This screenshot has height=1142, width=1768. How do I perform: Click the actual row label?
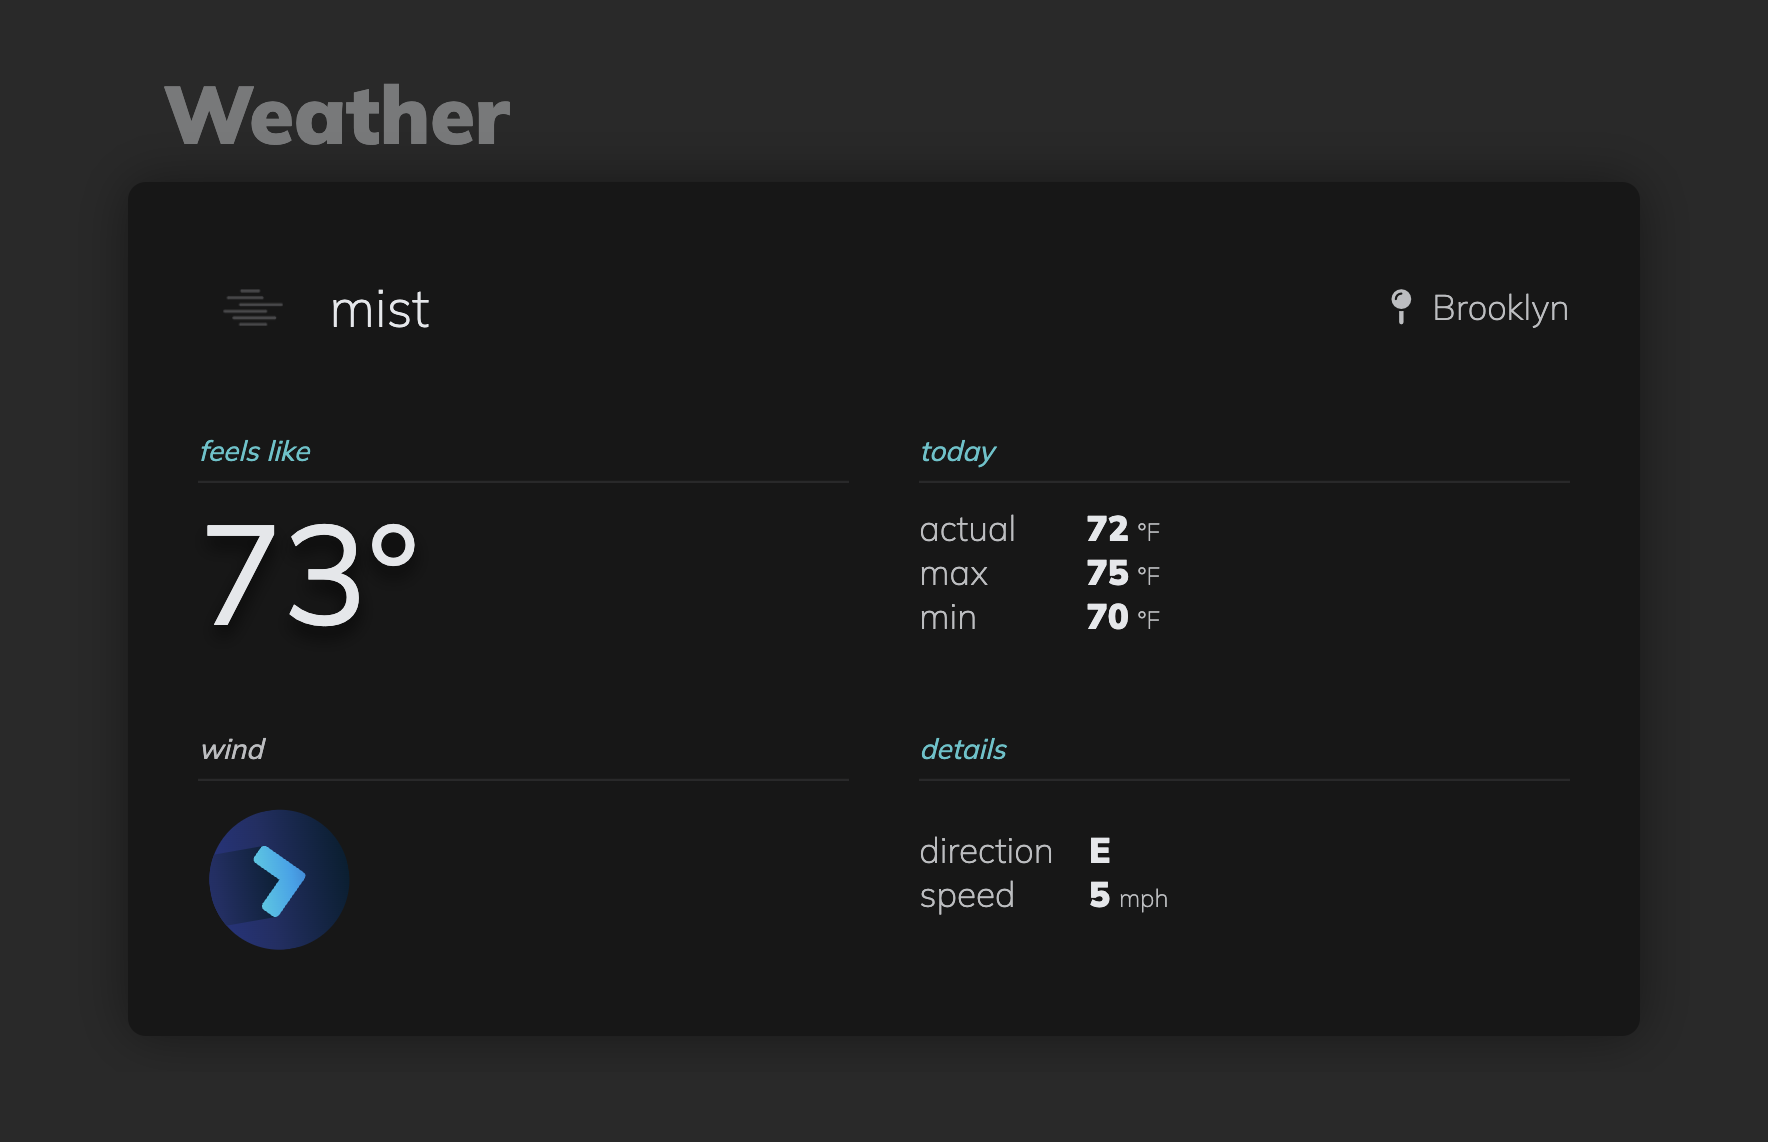point(967,529)
